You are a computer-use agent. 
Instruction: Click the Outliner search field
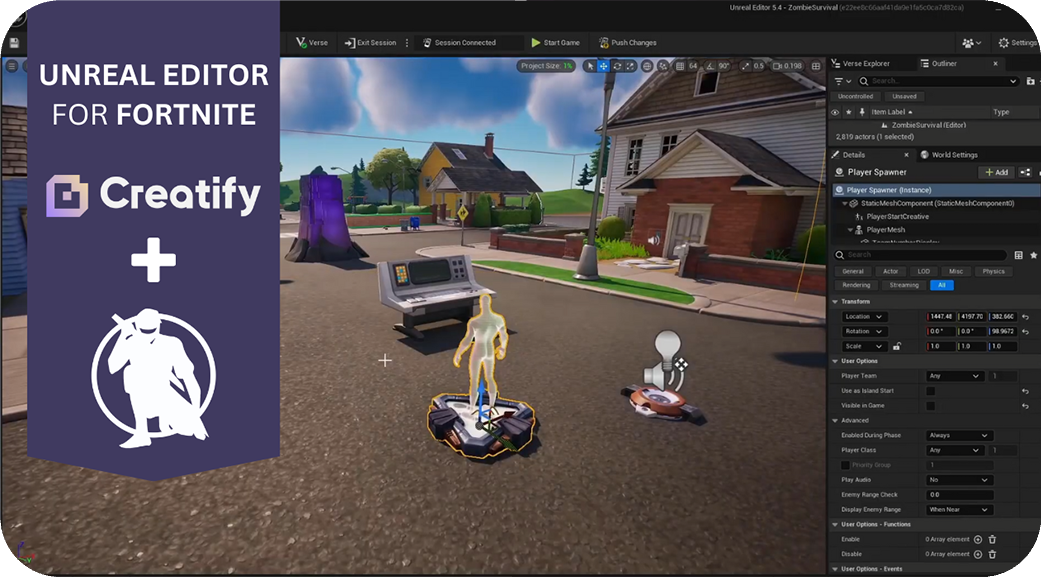938,81
